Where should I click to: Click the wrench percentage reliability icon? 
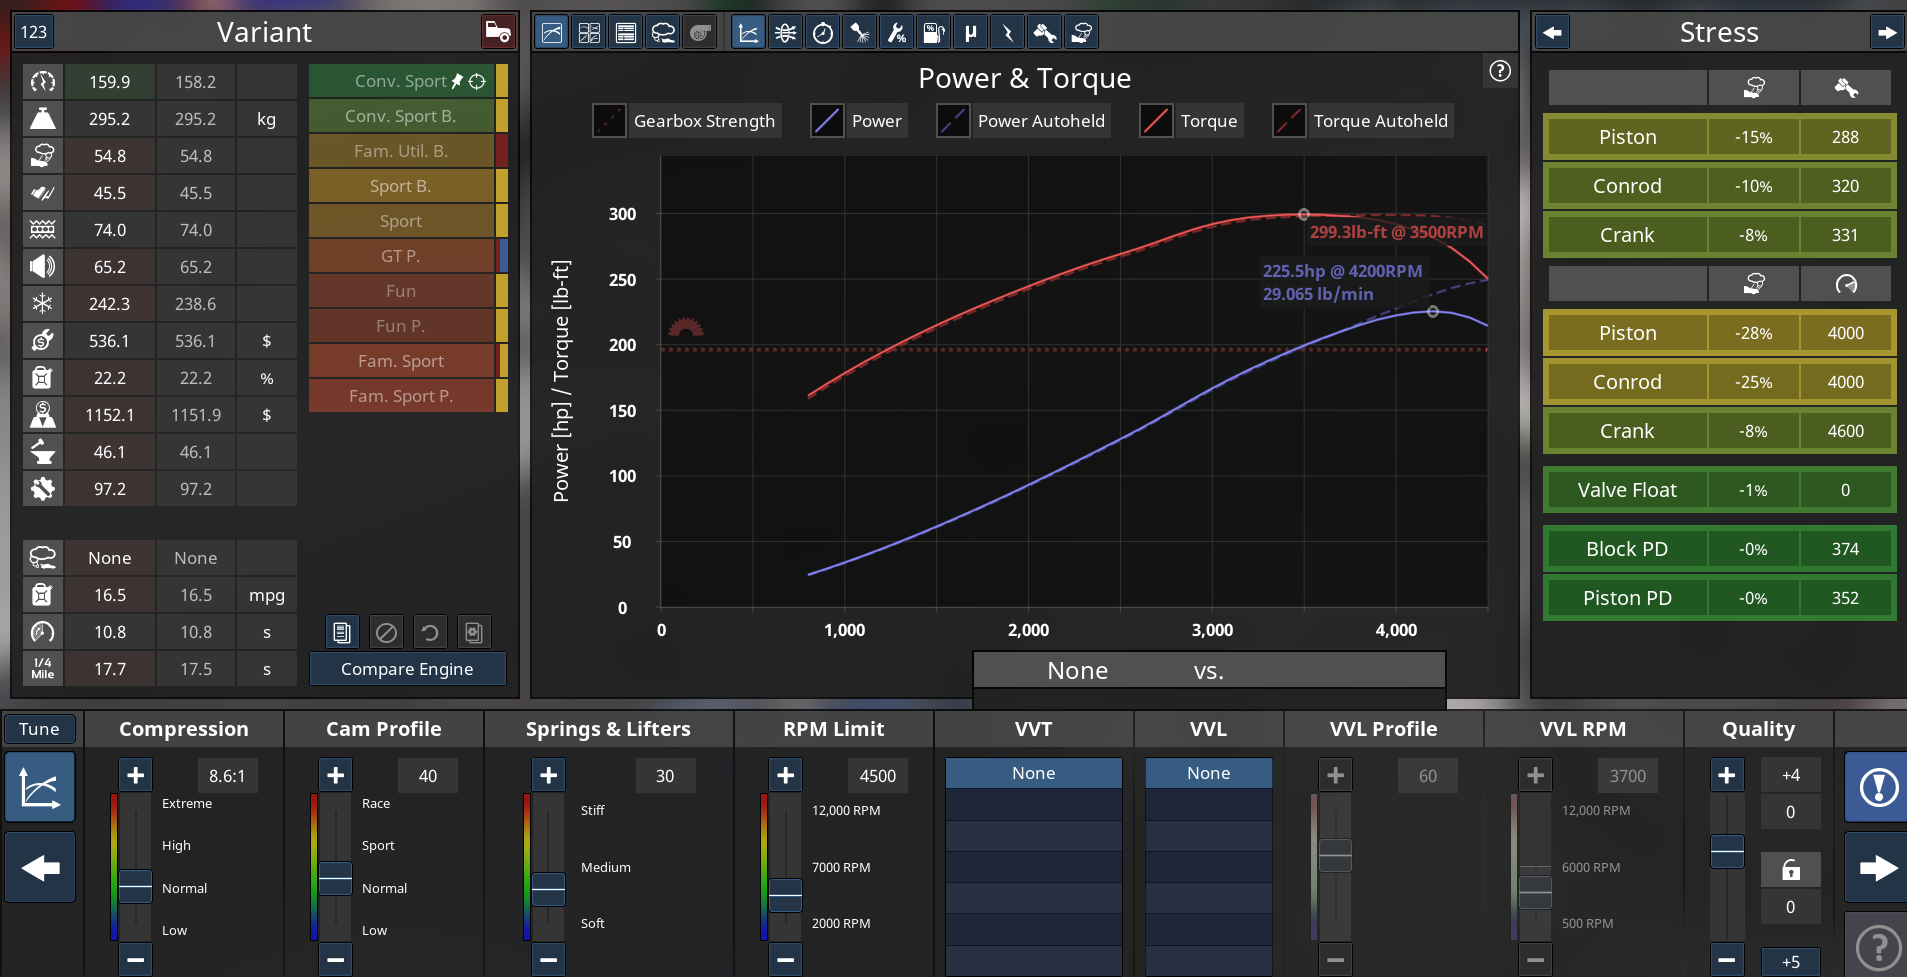pyautogui.click(x=896, y=33)
